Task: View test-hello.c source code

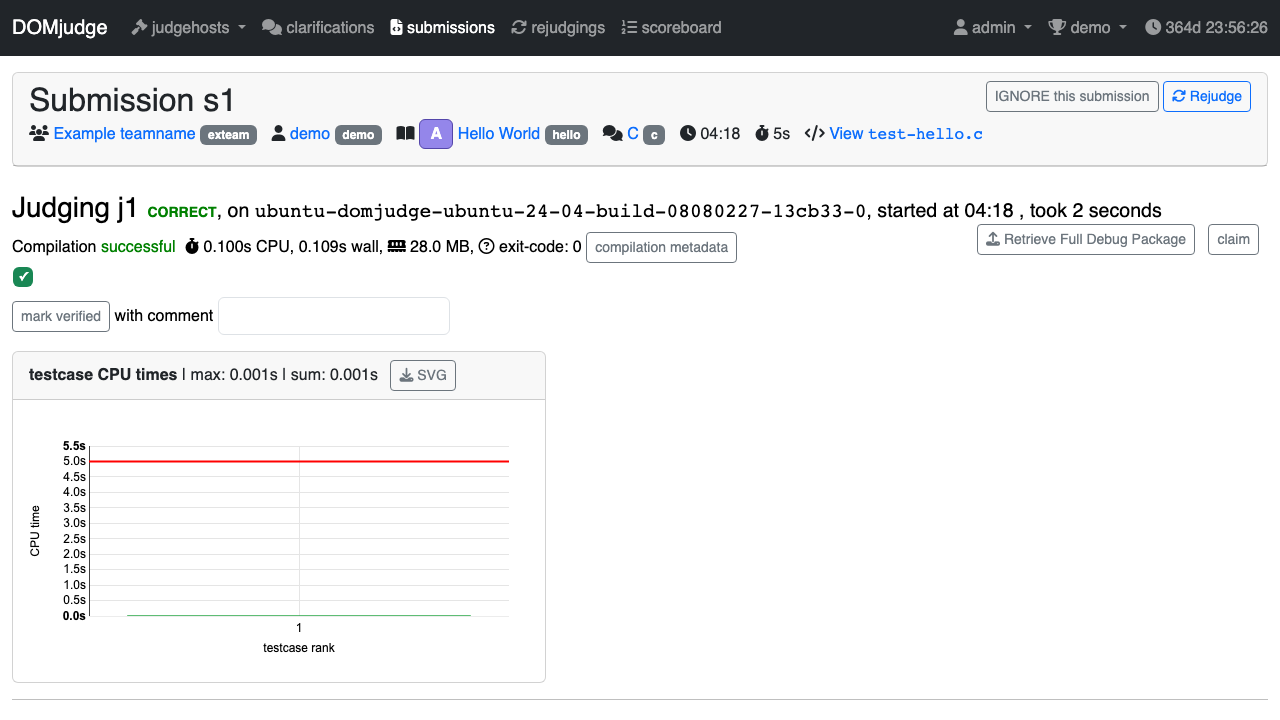Action: click(906, 133)
